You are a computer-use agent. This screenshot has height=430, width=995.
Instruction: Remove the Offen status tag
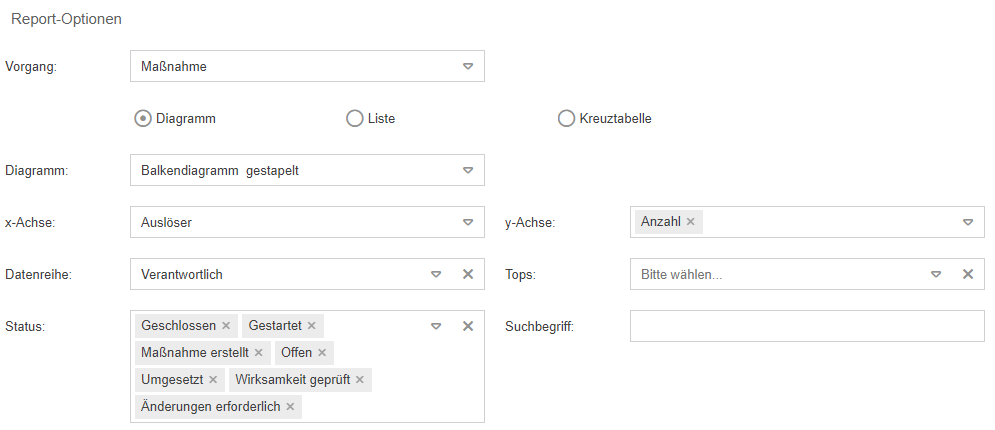(x=321, y=353)
